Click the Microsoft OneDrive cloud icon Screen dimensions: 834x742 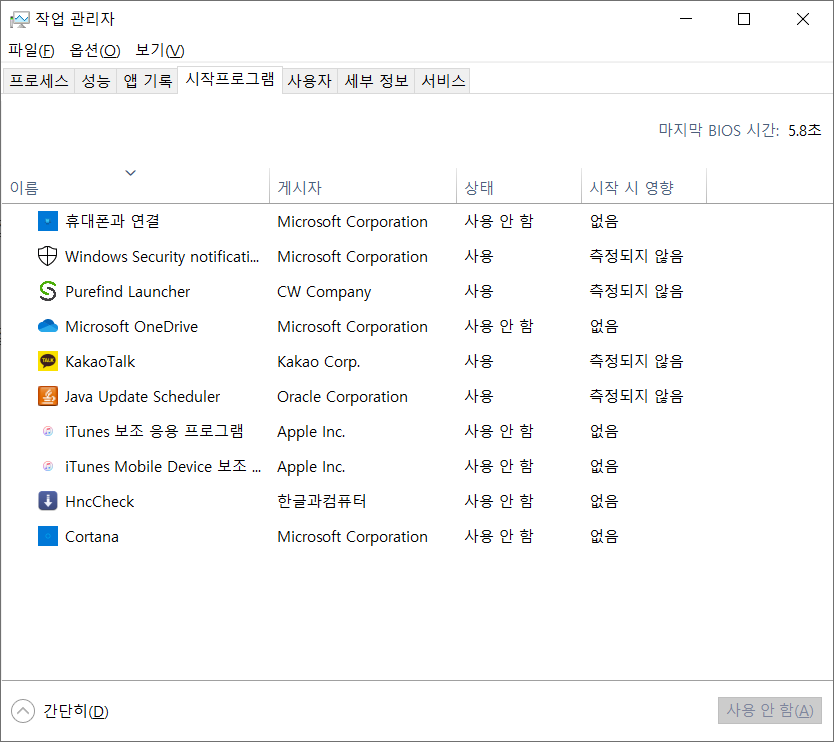pos(47,326)
